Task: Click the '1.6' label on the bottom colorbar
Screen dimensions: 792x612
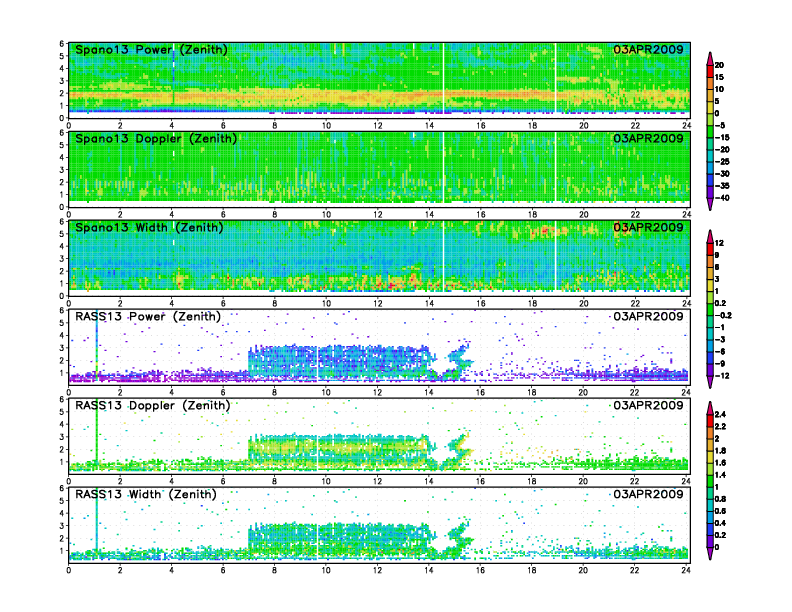Action: click(x=720, y=463)
